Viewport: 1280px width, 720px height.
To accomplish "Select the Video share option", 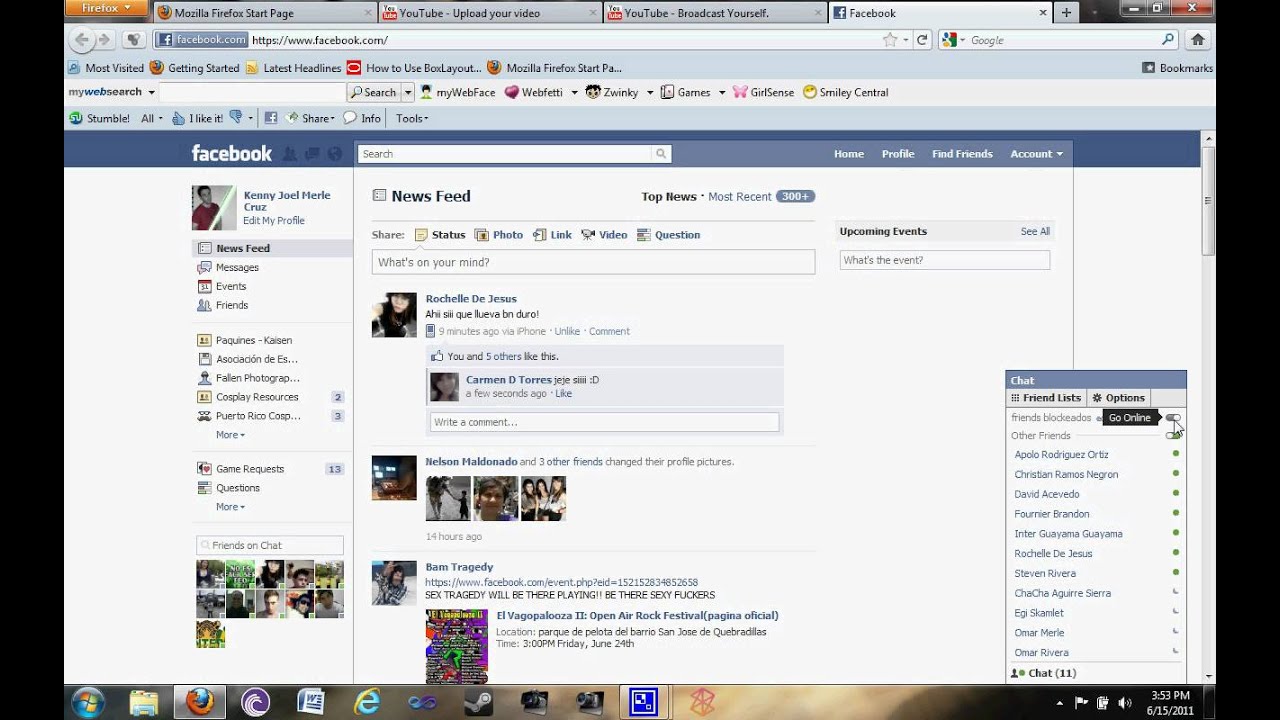I will point(604,235).
